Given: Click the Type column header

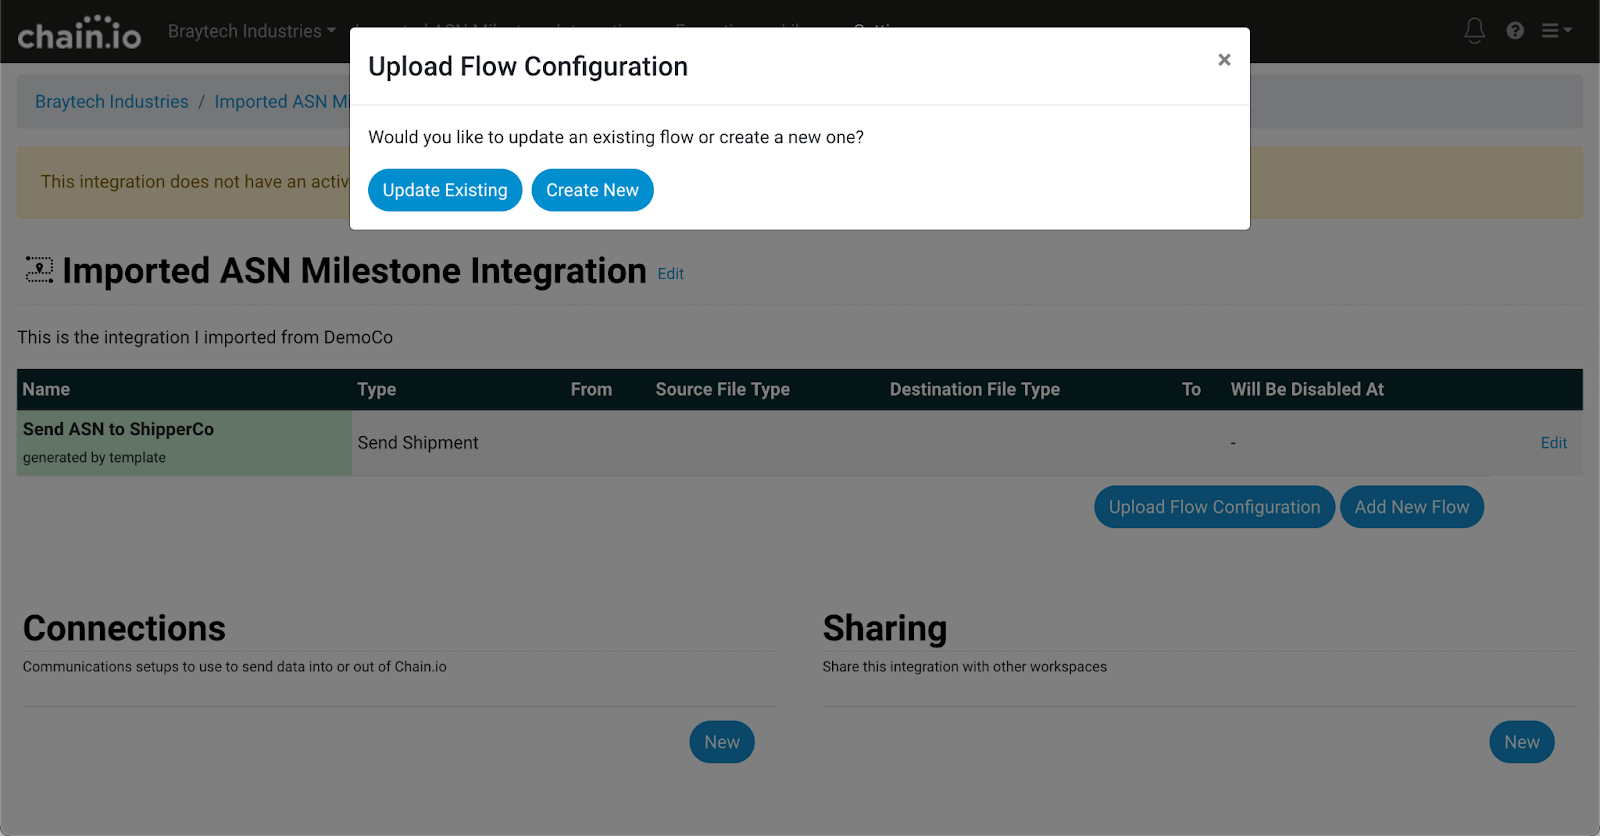Looking at the screenshot, I should pos(377,390).
